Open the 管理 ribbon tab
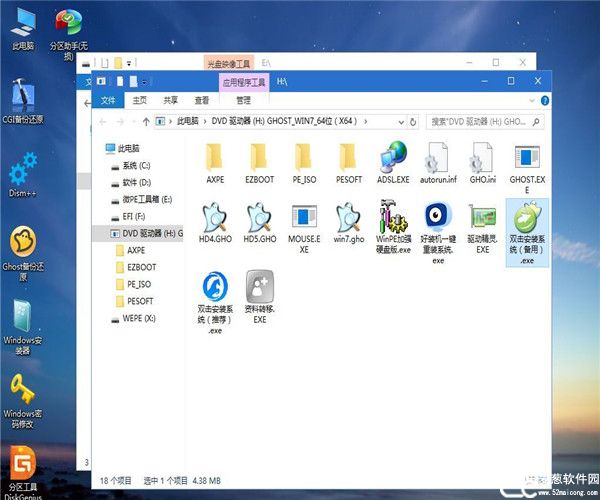 pos(244,100)
